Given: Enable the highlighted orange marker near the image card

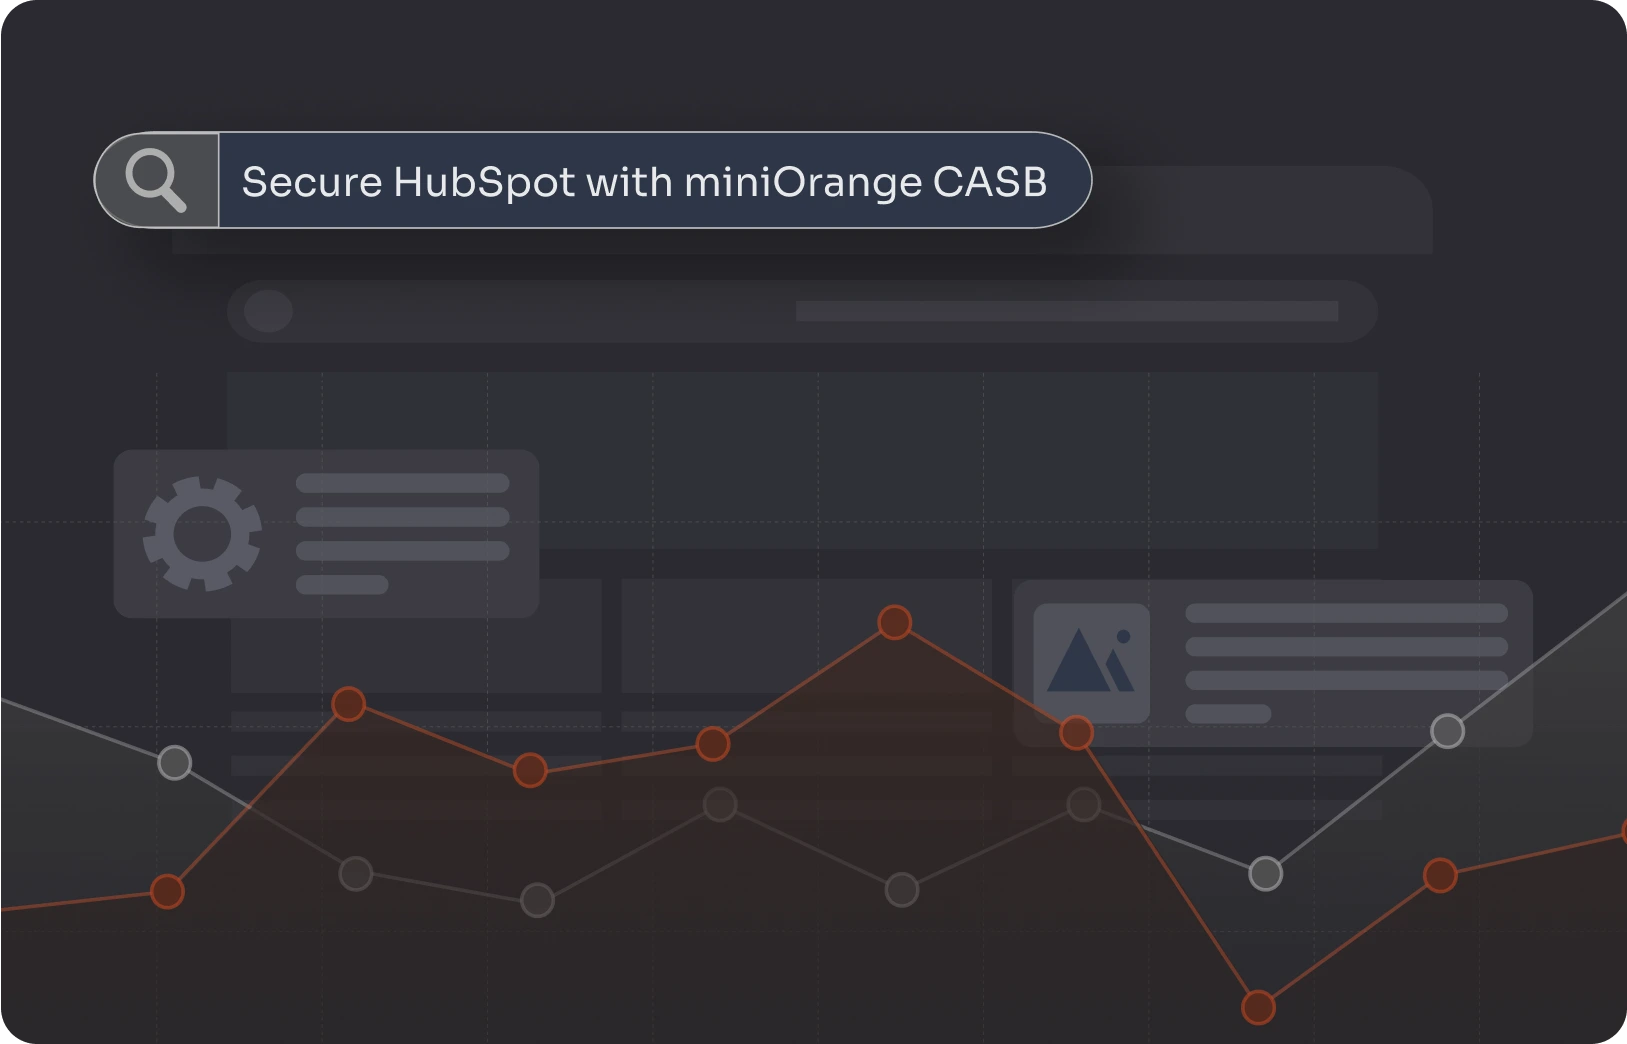Looking at the screenshot, I should (1075, 733).
